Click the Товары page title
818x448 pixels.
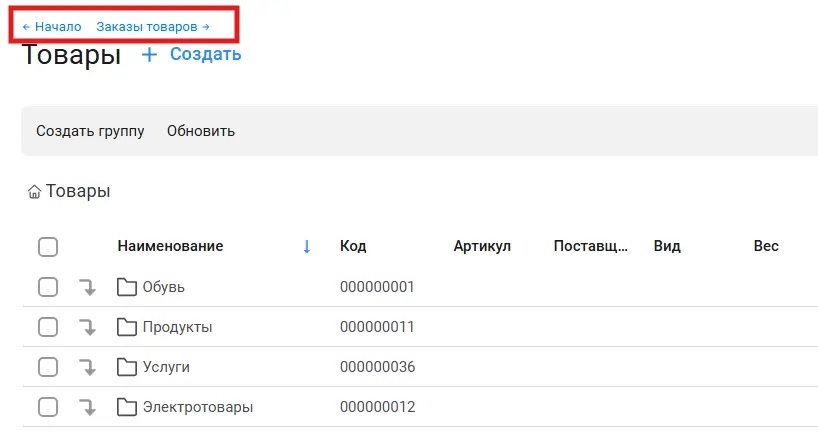71,55
